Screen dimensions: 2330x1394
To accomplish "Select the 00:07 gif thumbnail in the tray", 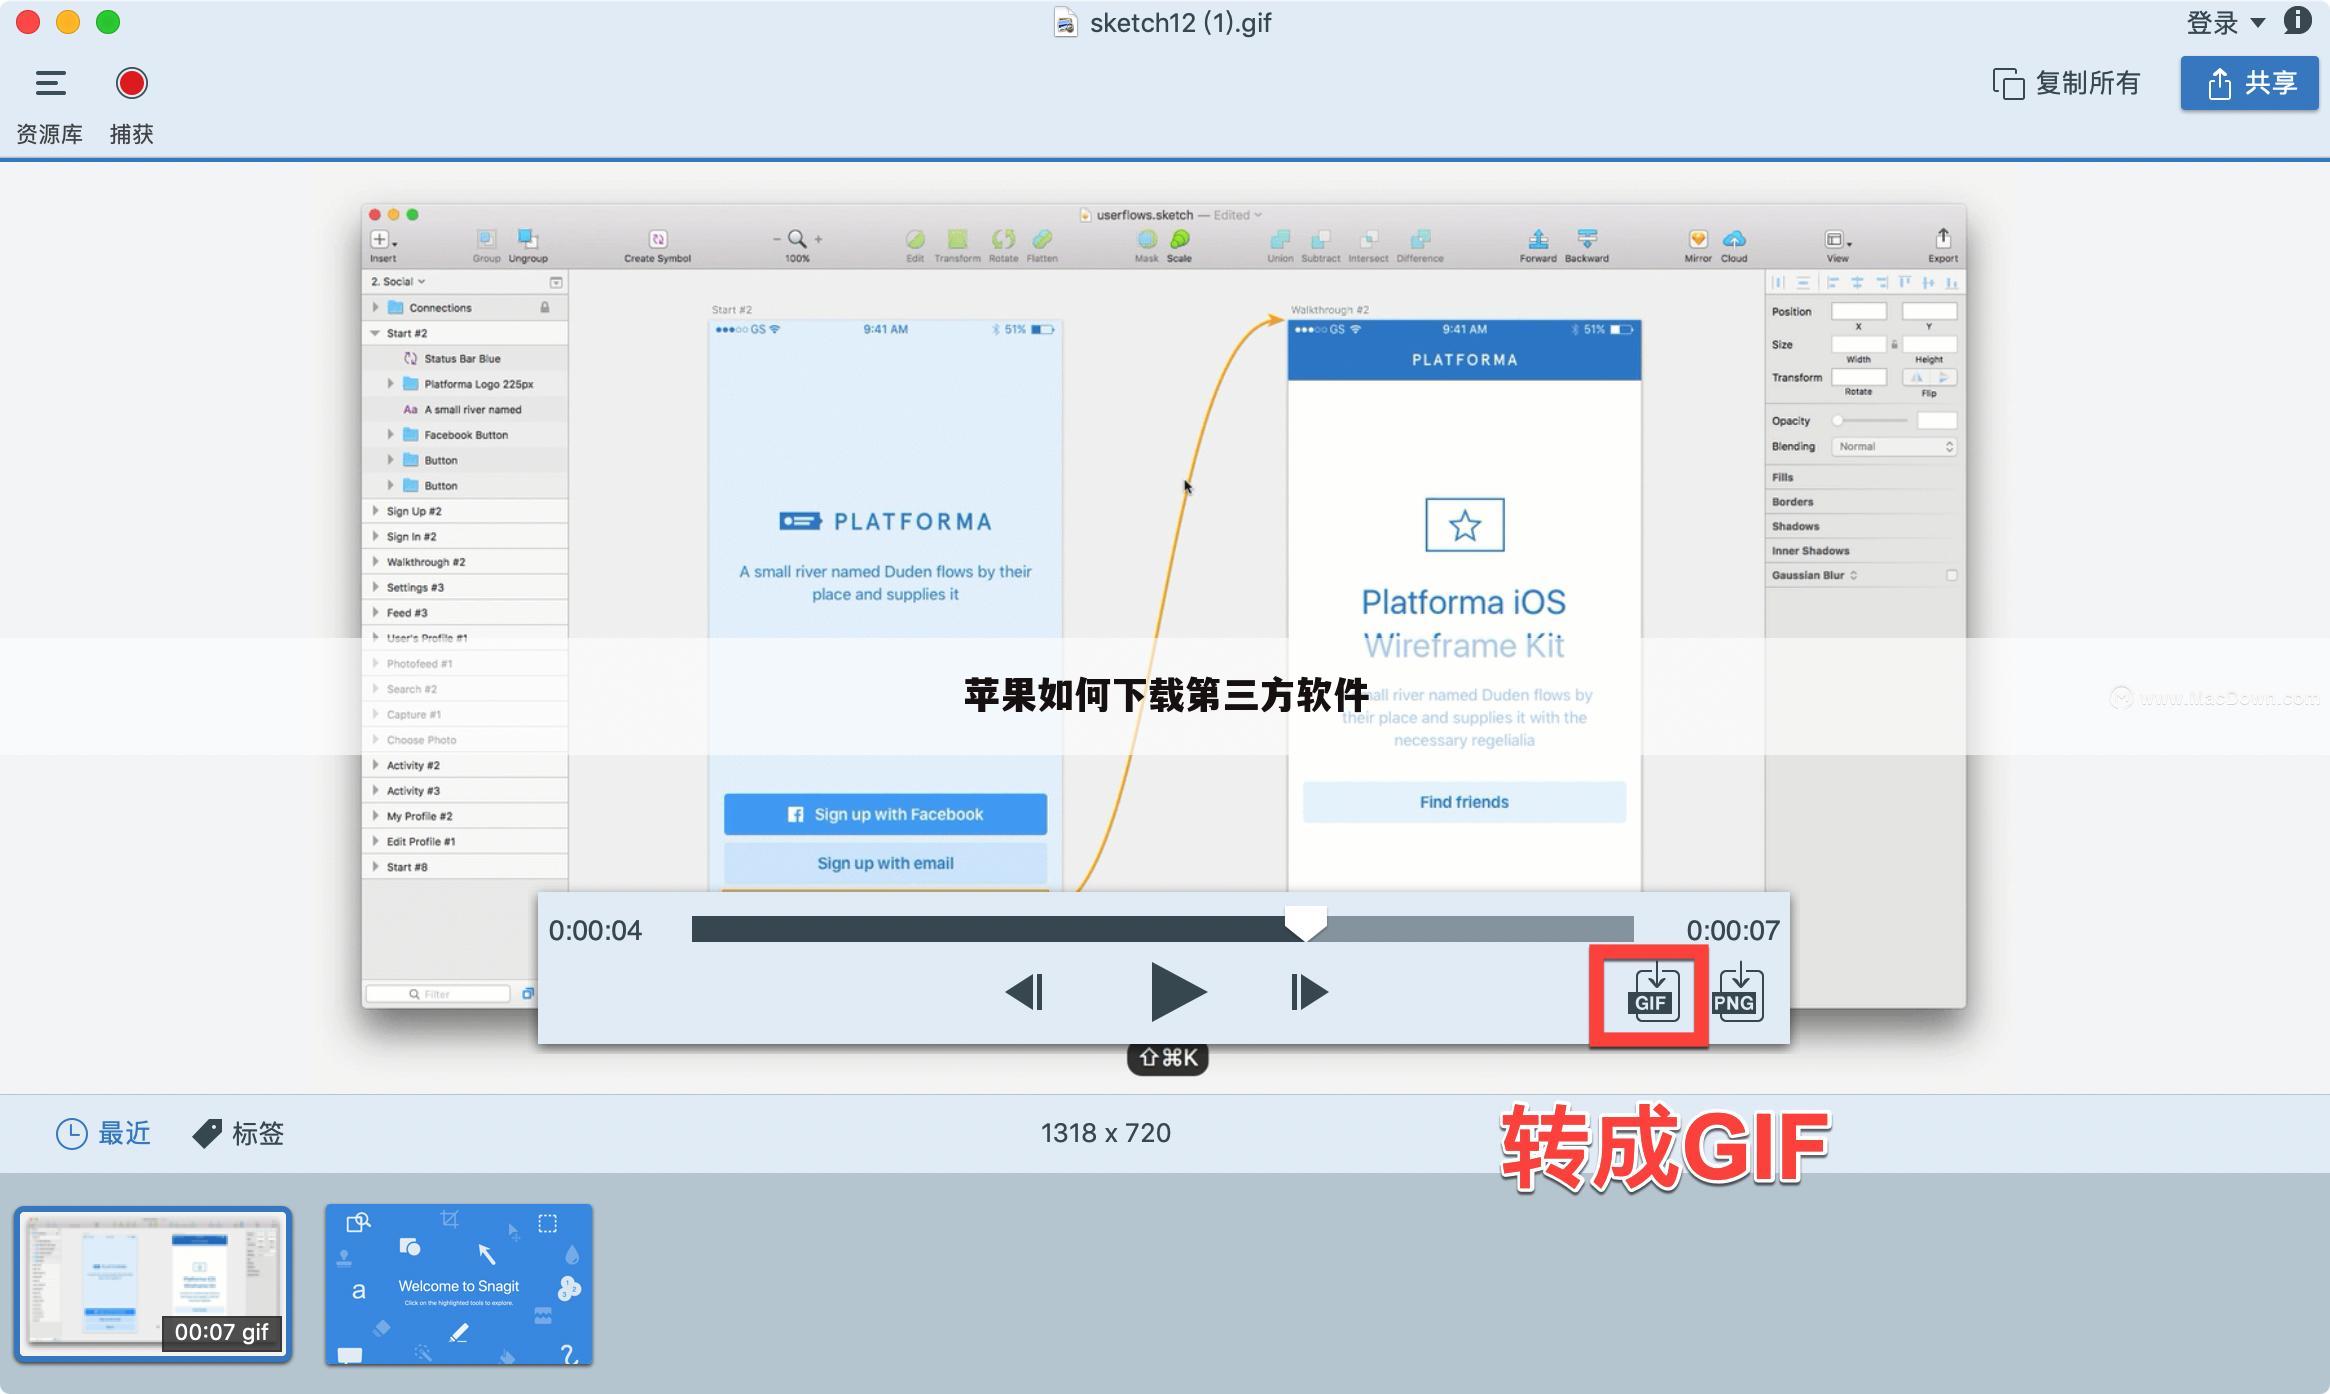I will point(153,1284).
